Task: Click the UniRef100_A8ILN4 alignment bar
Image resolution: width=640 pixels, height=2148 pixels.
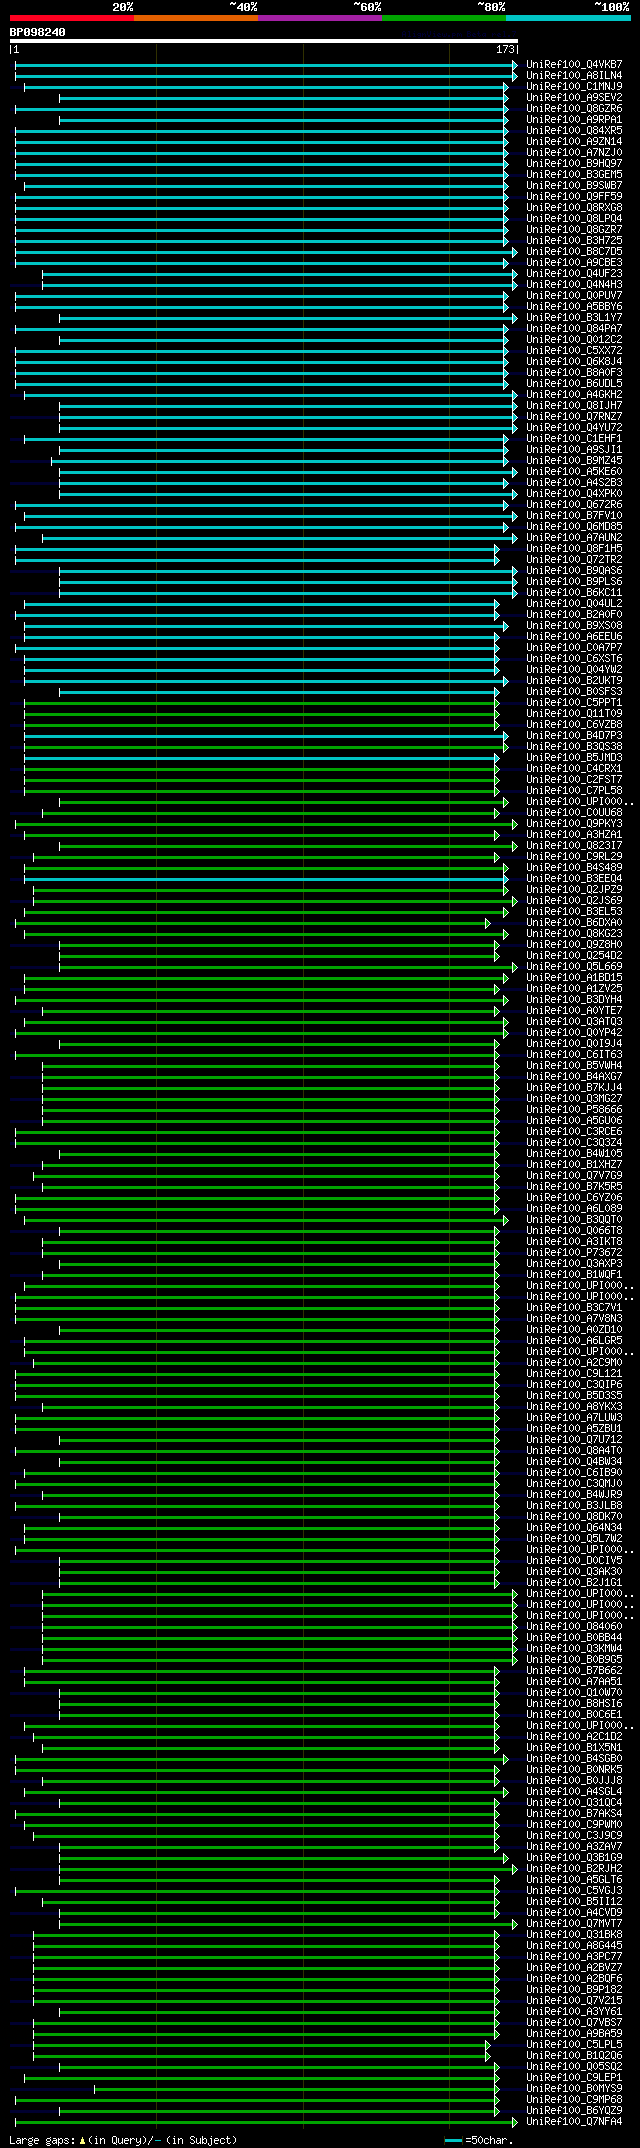Action: click(266, 76)
